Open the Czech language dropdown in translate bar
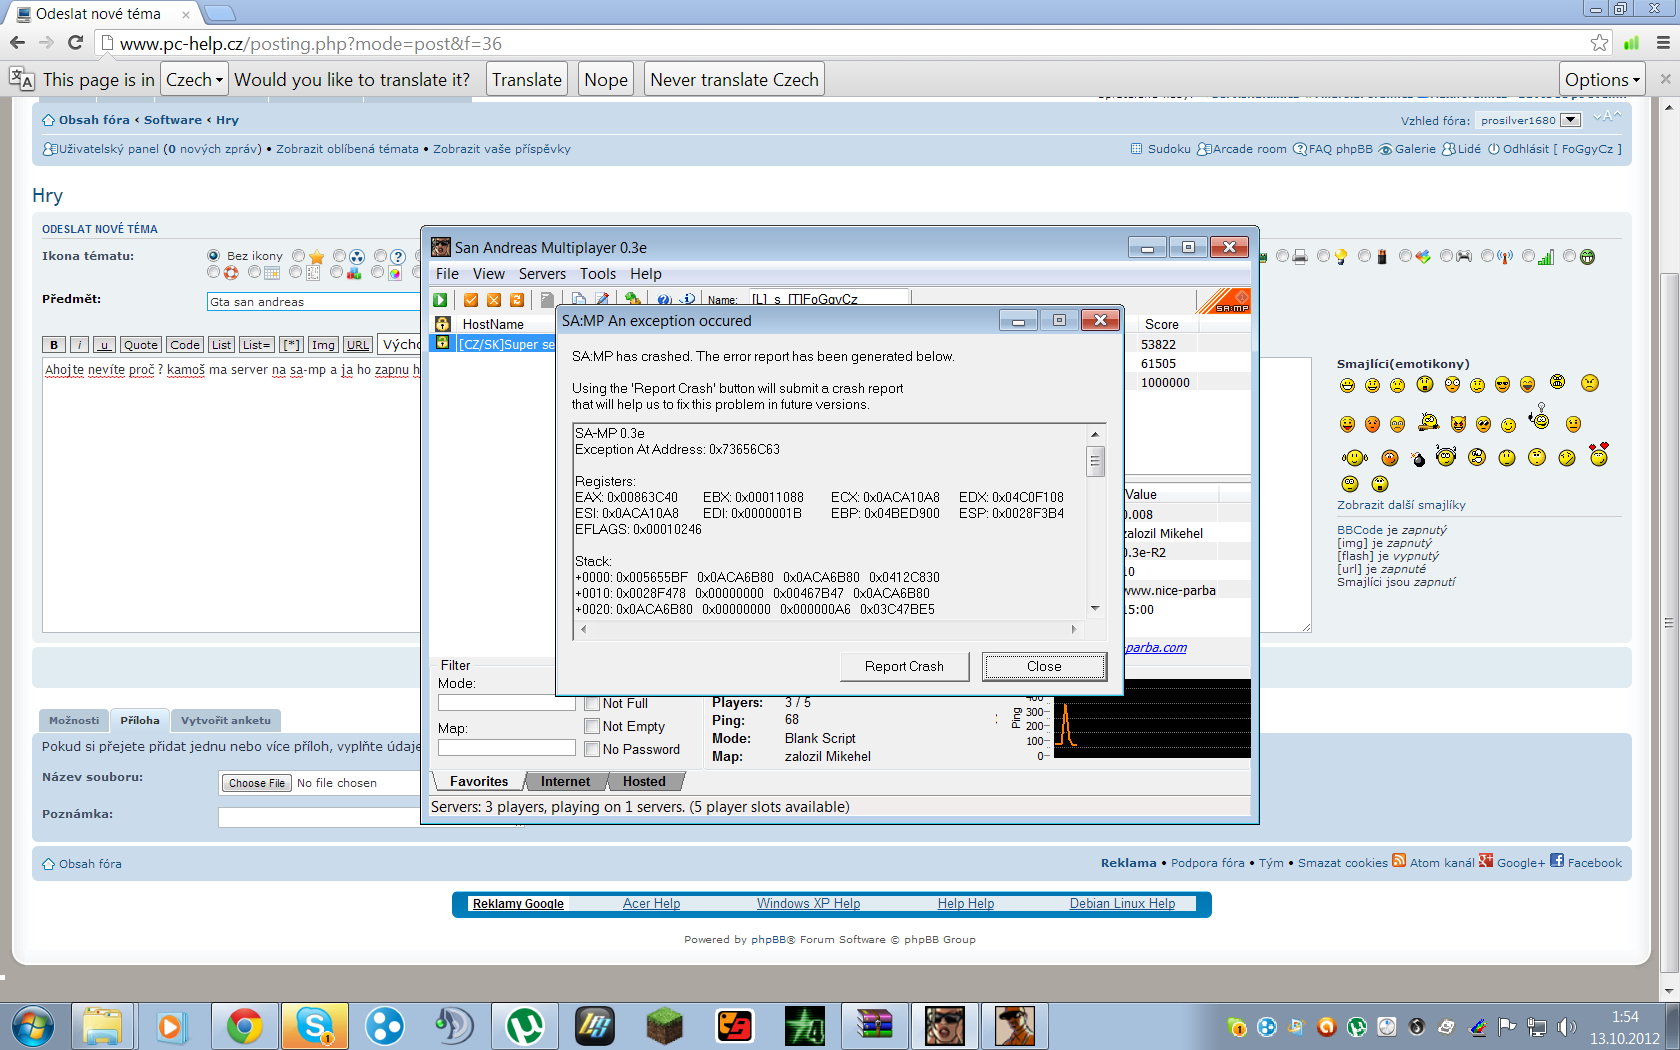The image size is (1680, 1050). tap(194, 80)
